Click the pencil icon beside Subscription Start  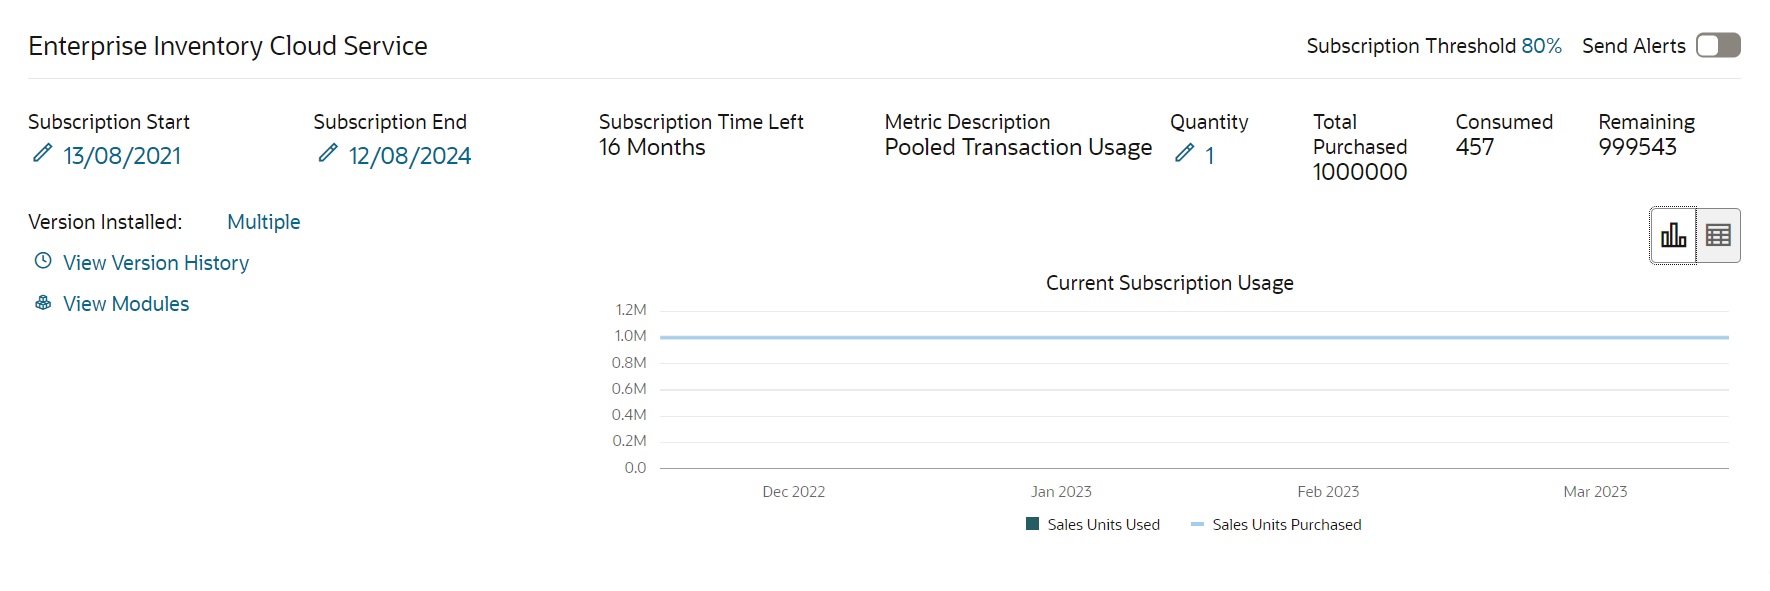click(x=42, y=153)
